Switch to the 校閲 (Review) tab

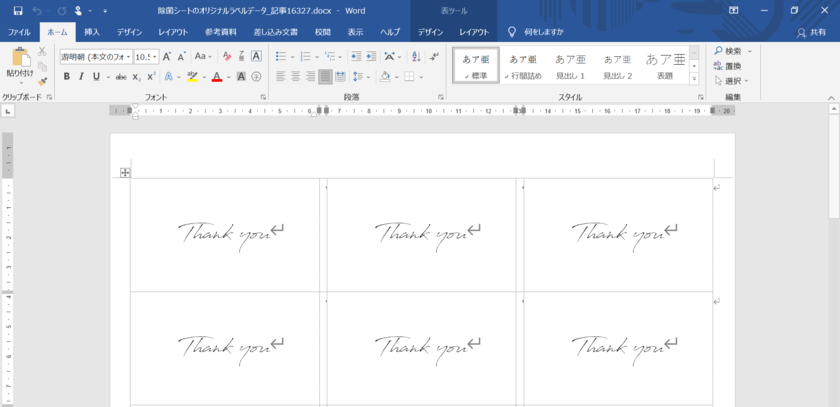[x=322, y=32]
